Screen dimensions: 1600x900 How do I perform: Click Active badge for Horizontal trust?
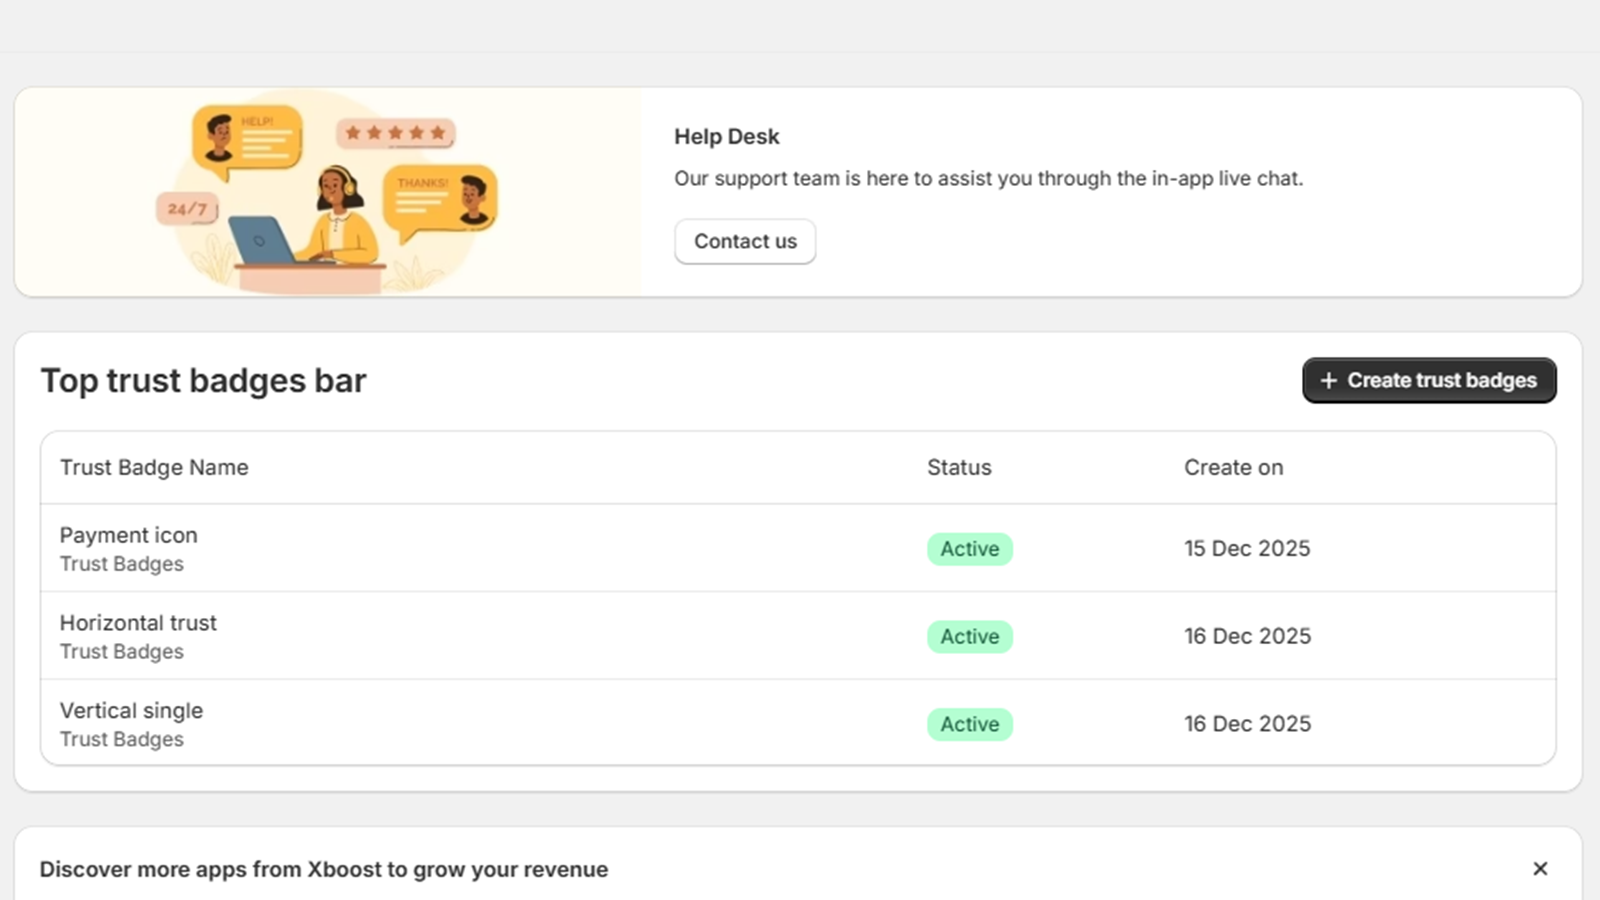(x=969, y=637)
